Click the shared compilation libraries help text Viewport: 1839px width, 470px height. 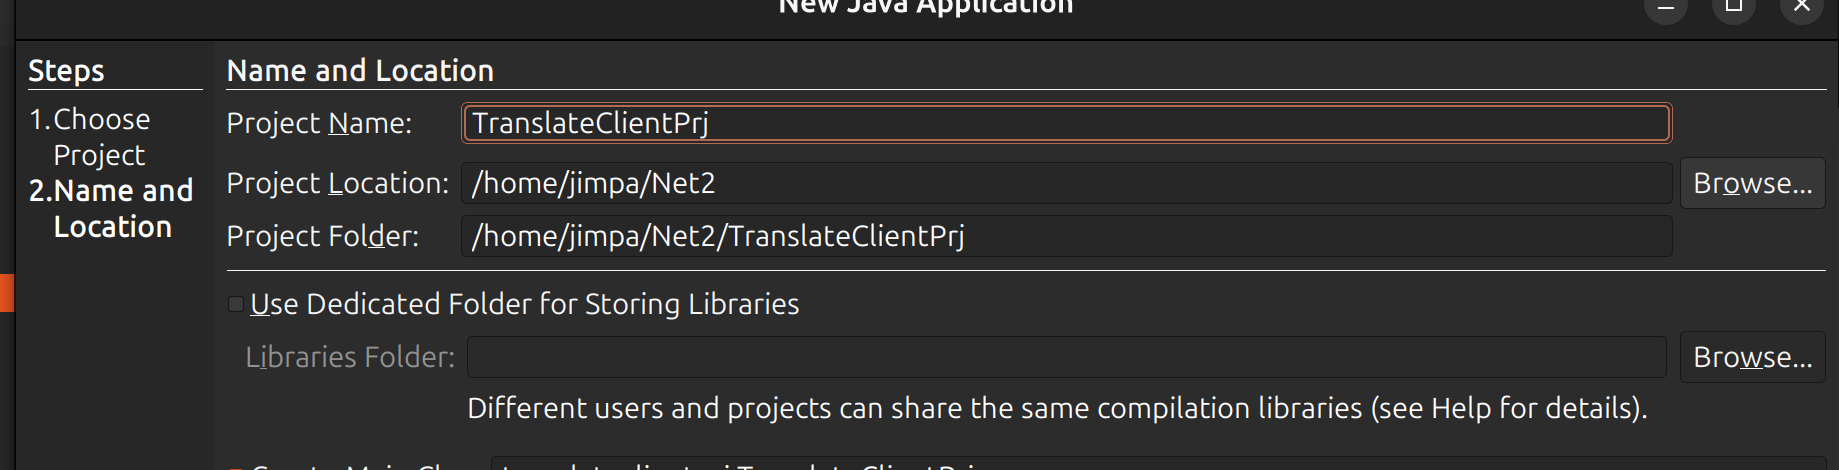click(x=1056, y=408)
